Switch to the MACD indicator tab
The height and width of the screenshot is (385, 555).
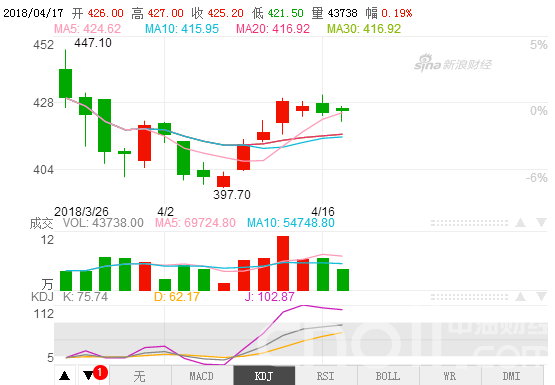click(202, 376)
